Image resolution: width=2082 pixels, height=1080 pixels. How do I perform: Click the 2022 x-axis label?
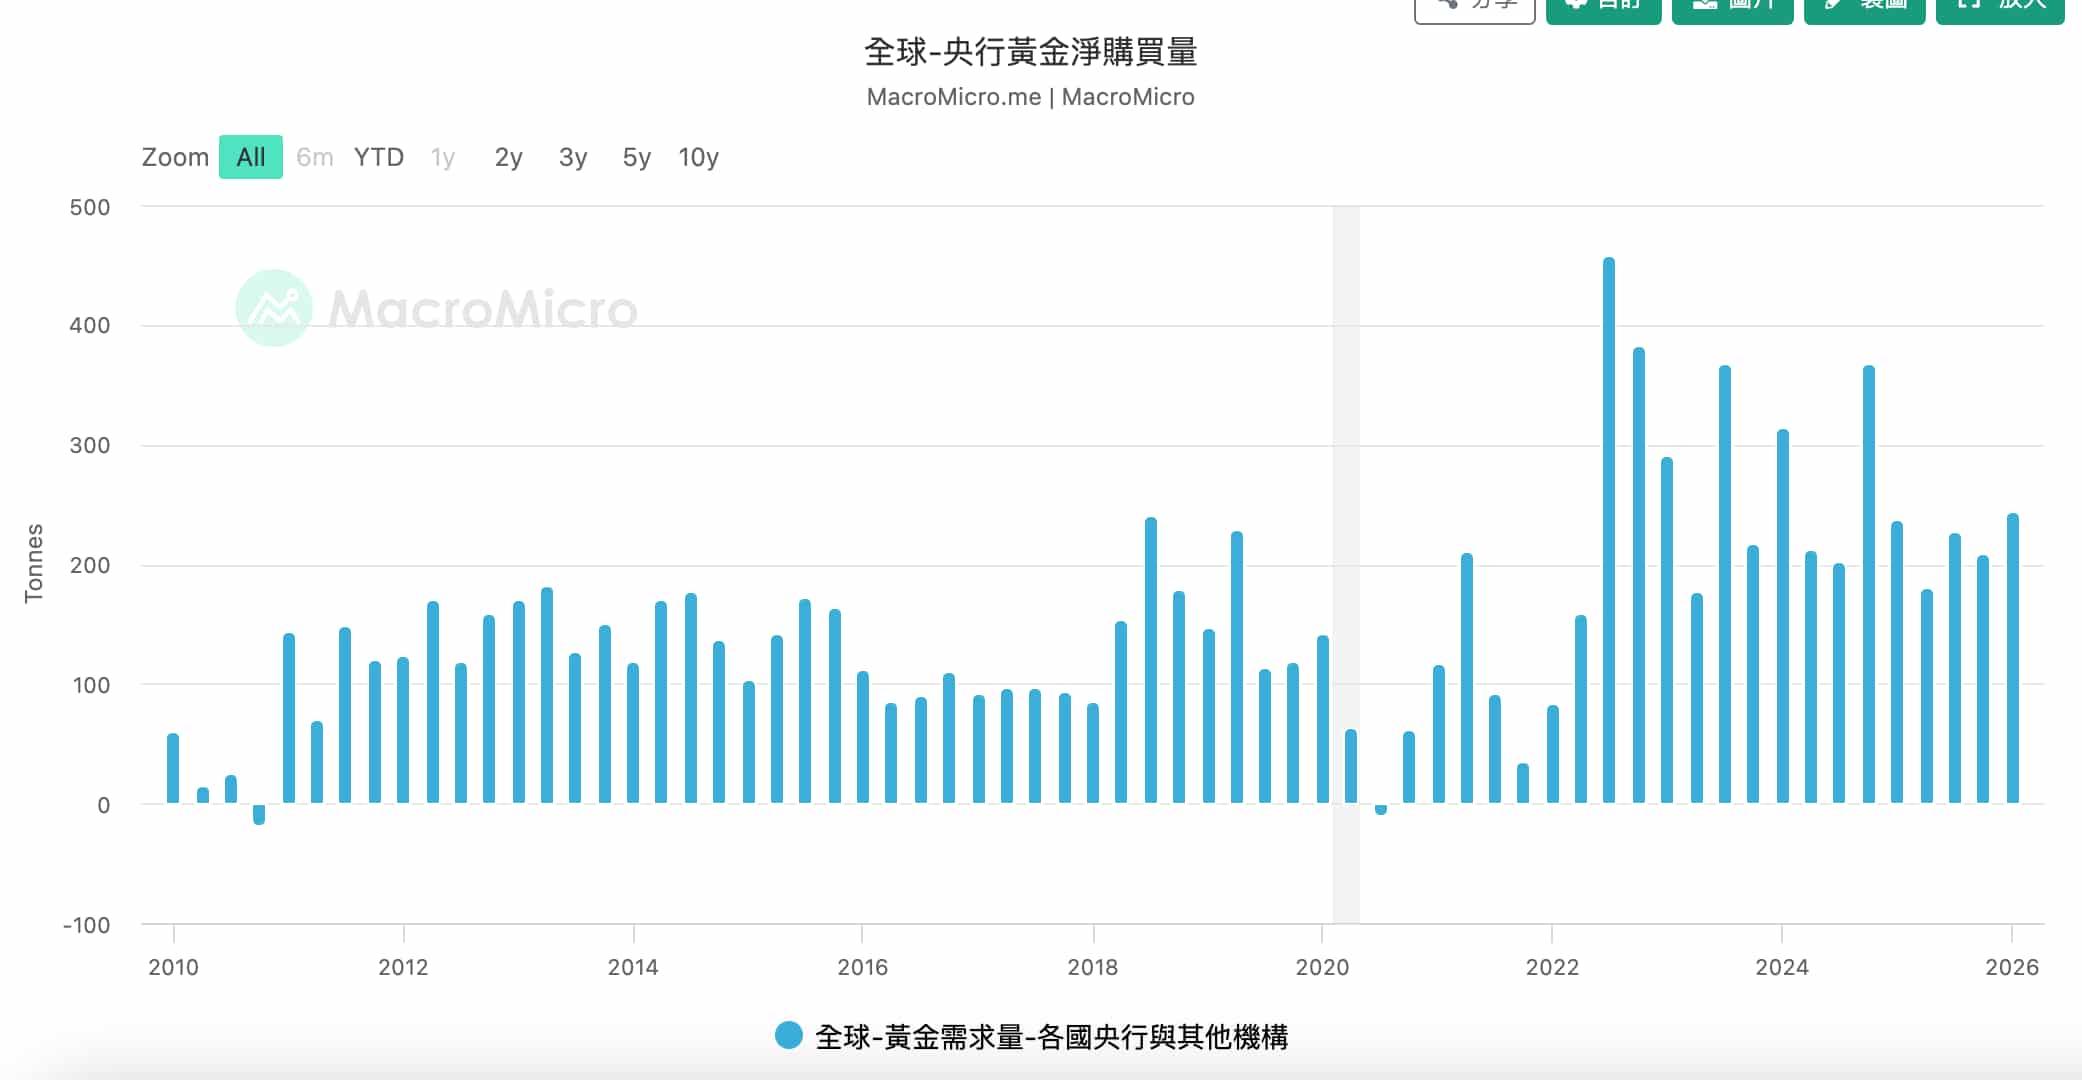click(1552, 967)
